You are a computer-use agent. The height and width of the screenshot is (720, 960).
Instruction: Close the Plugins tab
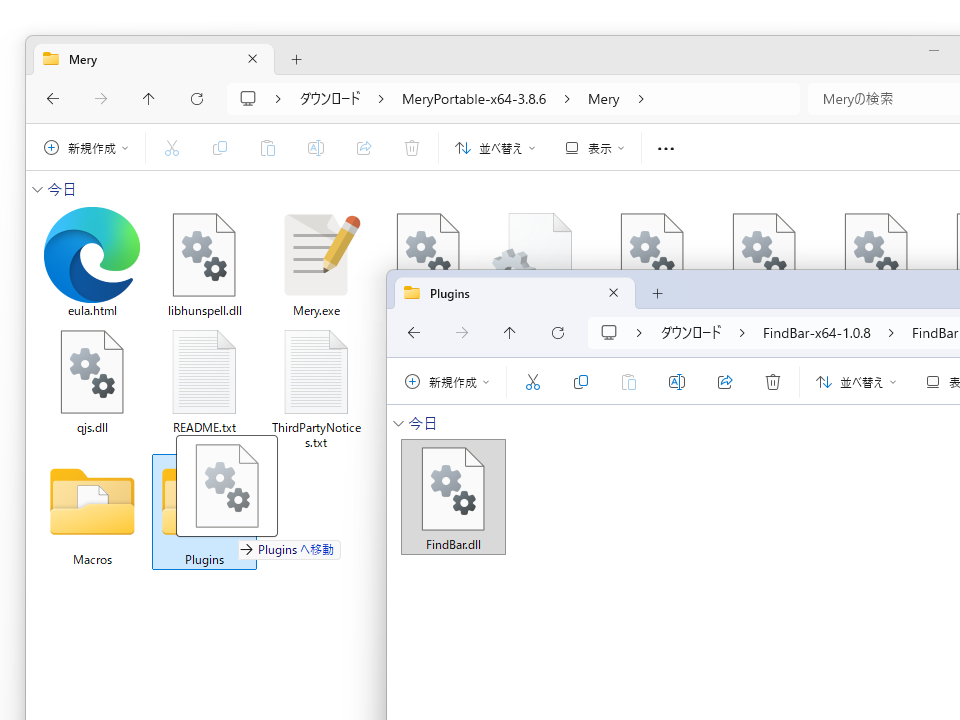click(613, 293)
